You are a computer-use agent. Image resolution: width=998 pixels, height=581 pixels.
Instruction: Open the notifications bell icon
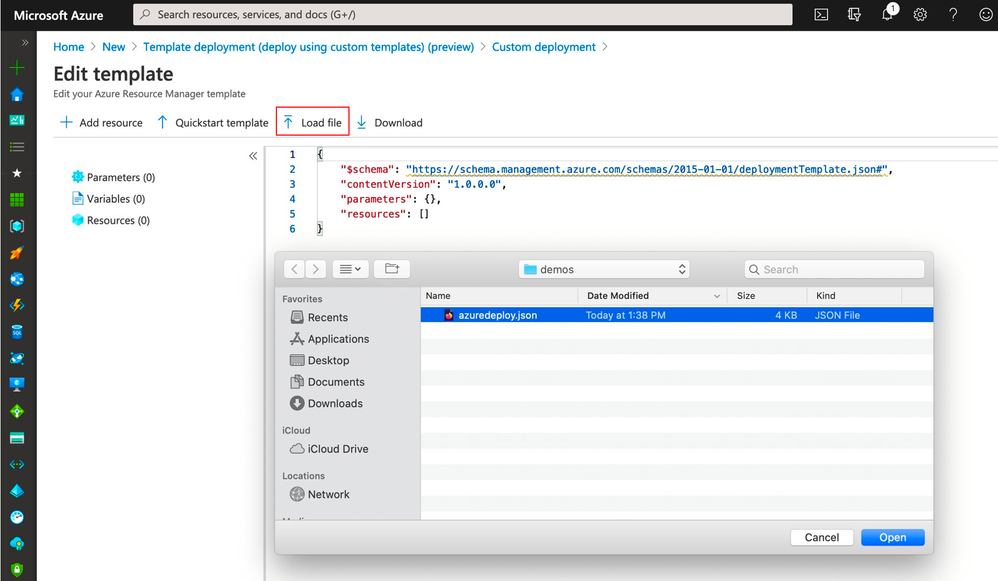887,14
